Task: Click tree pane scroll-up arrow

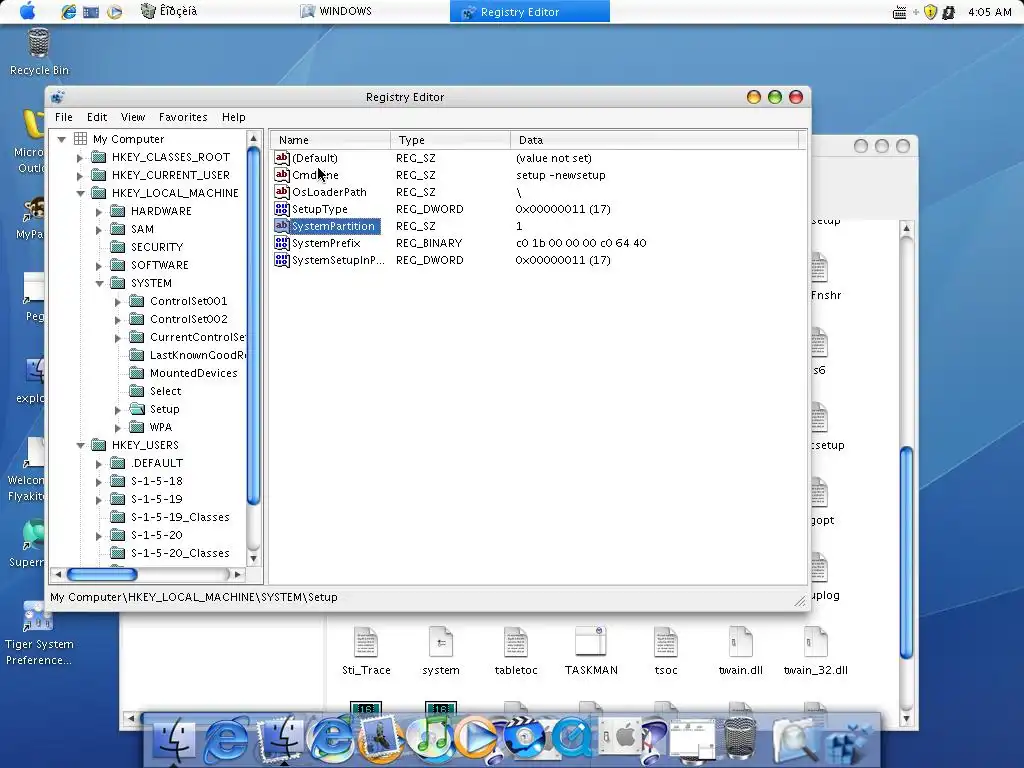Action: point(253,139)
